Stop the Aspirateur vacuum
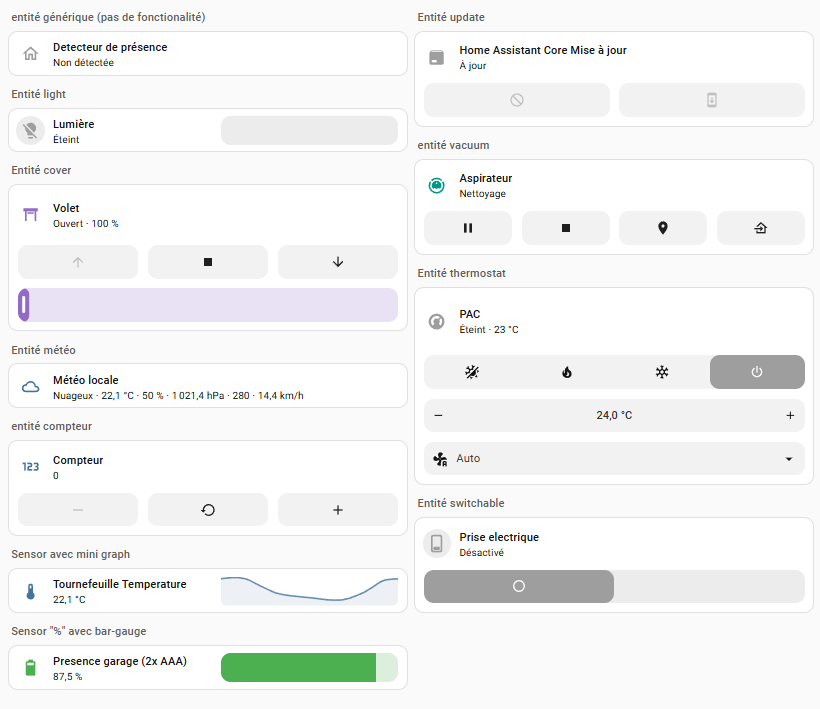The image size is (820, 709). [x=565, y=228]
